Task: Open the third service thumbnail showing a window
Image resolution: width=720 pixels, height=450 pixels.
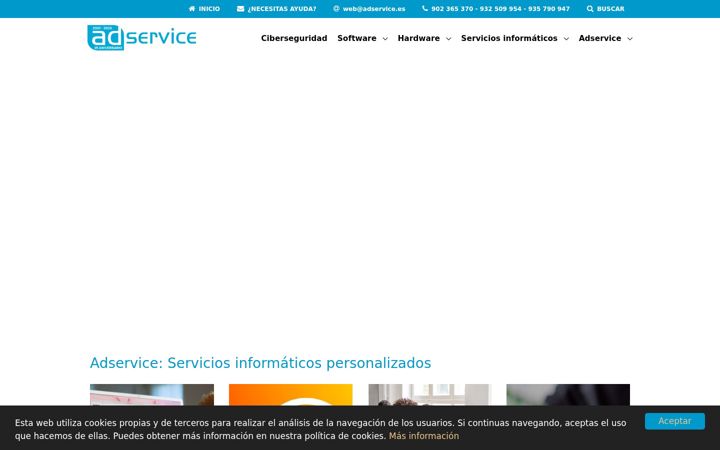Action: tap(430, 395)
